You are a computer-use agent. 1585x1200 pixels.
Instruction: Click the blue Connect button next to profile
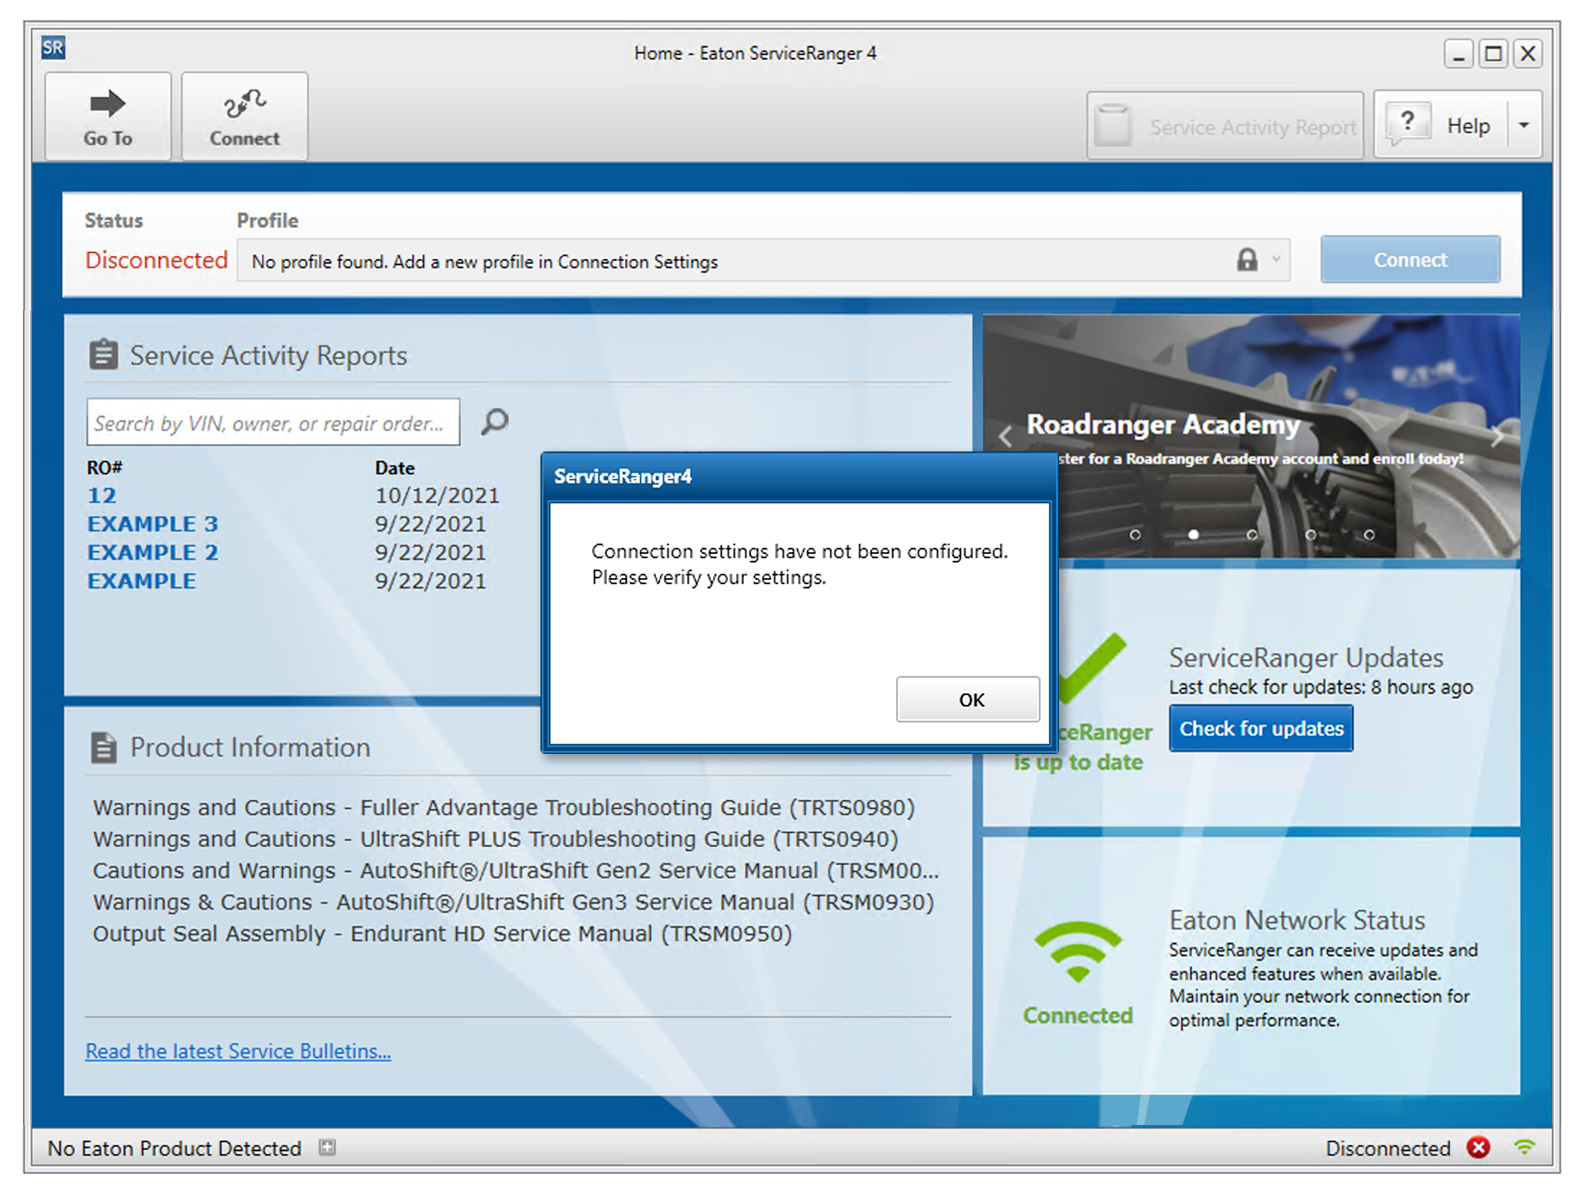click(x=1410, y=260)
